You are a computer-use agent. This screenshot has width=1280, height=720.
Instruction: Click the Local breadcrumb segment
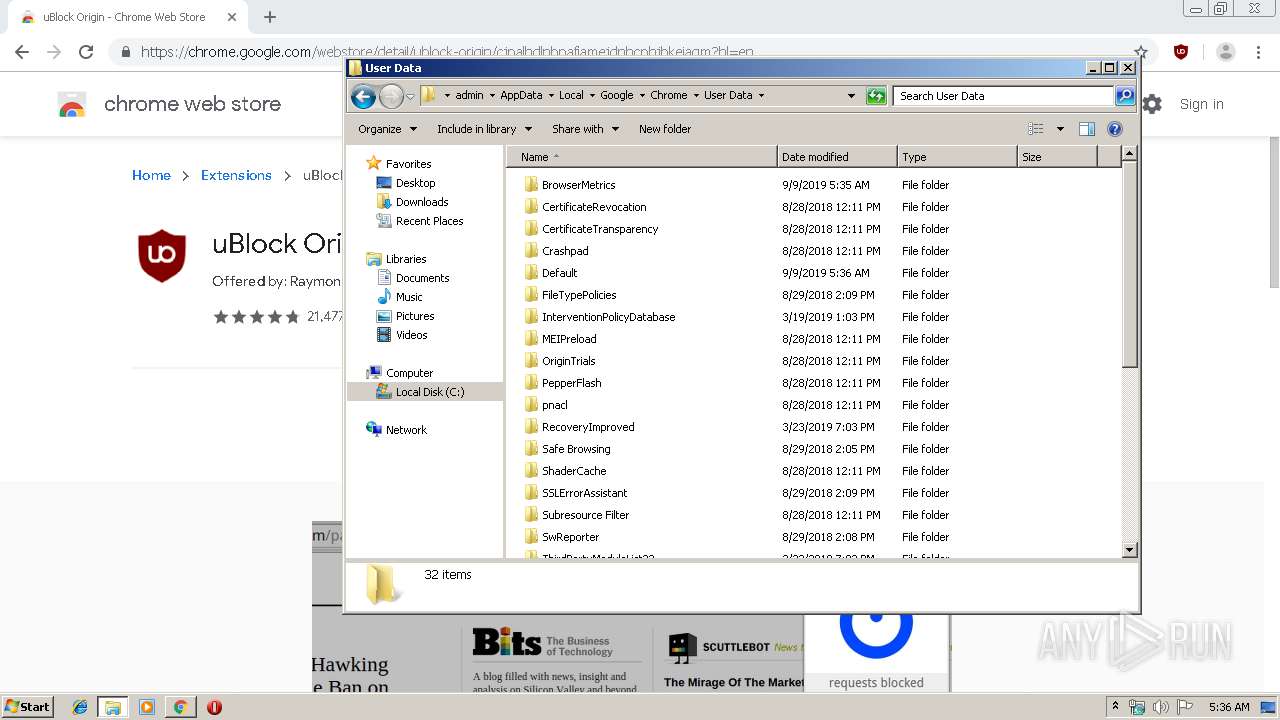(571, 96)
